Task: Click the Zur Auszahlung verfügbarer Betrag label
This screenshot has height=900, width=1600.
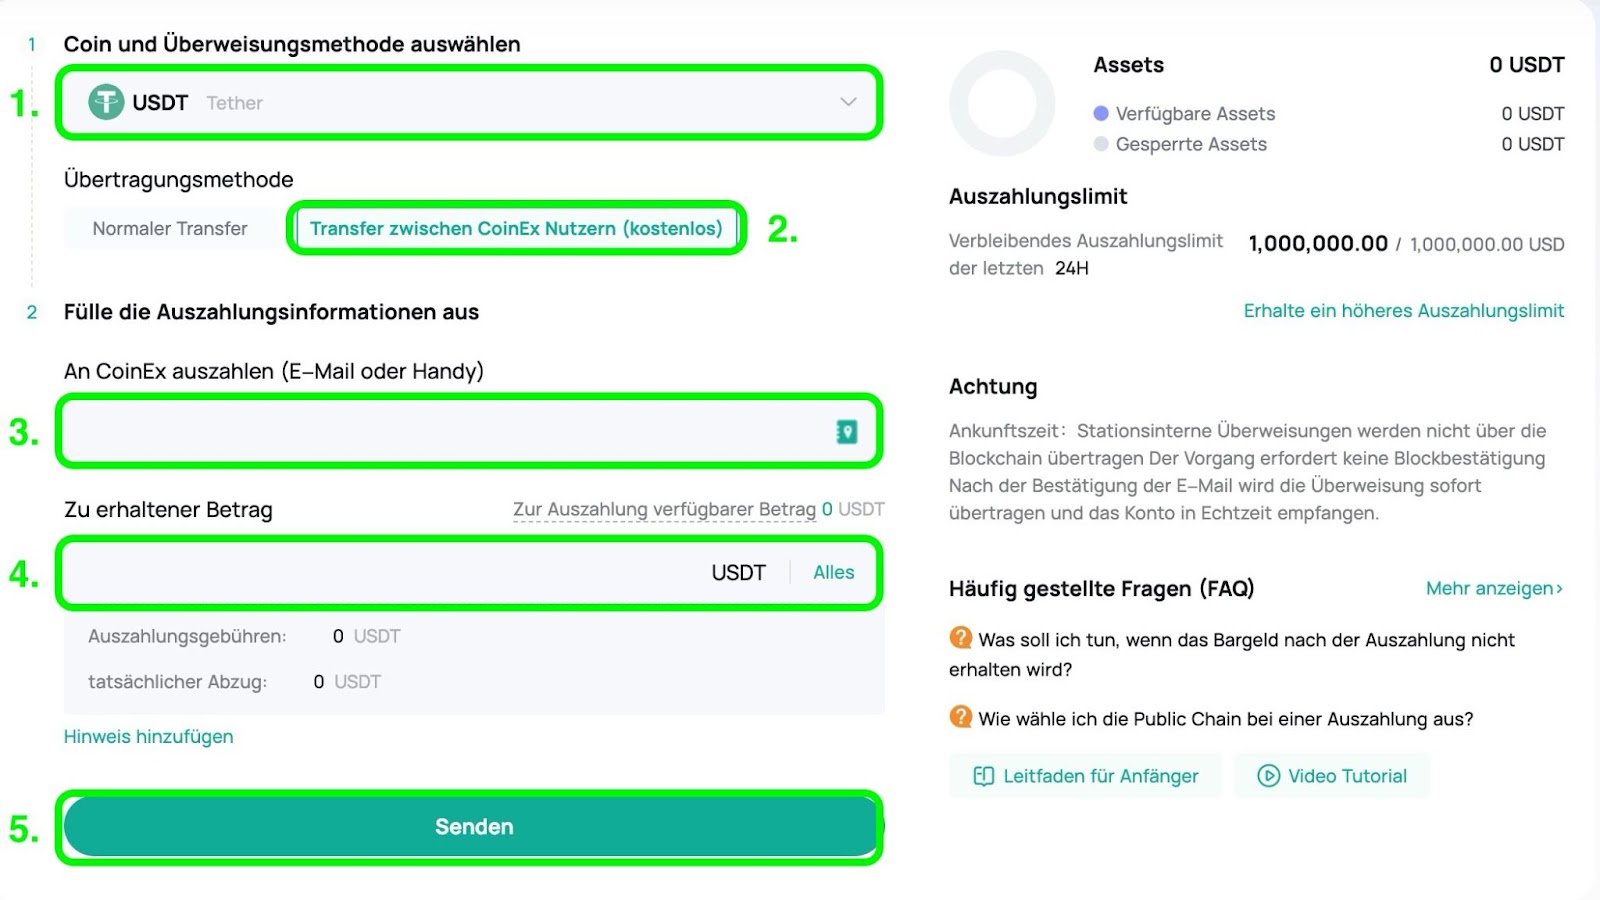Action: click(664, 509)
